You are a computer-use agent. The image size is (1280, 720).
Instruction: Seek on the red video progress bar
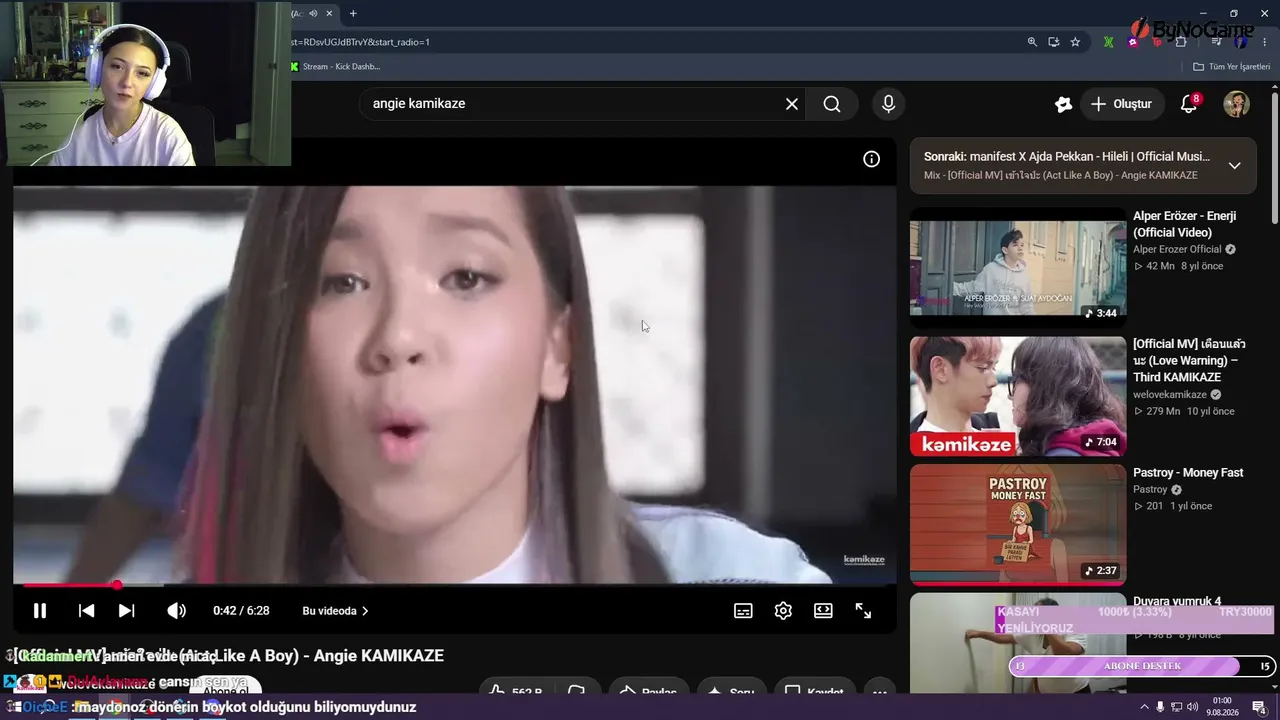454,585
